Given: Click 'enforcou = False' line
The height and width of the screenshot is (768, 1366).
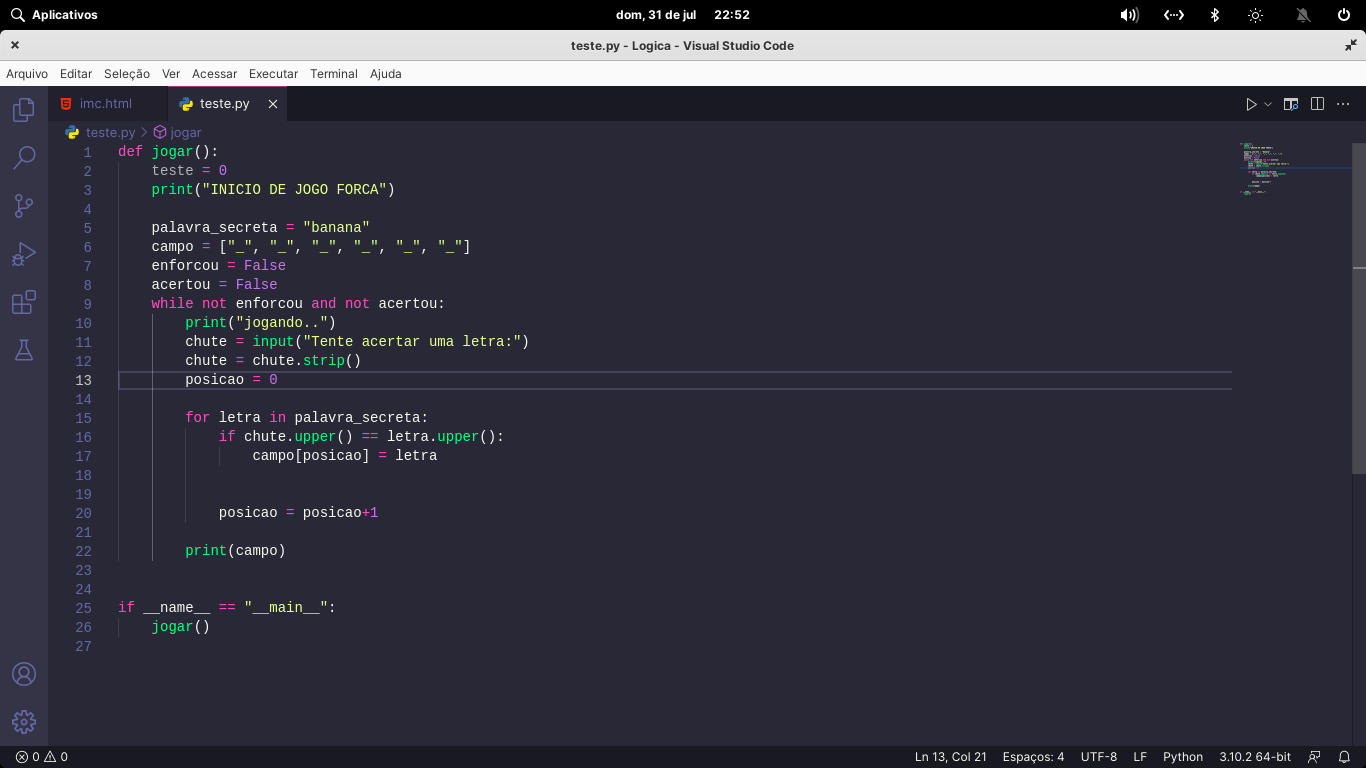Looking at the screenshot, I should point(219,266).
